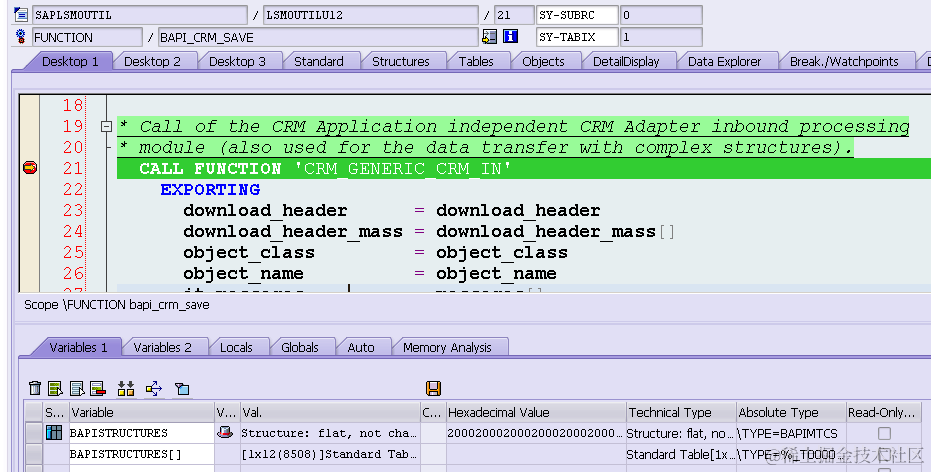The width and height of the screenshot is (931, 472).
Task: Switch to the Desktop 2 tab
Action: coord(153,61)
